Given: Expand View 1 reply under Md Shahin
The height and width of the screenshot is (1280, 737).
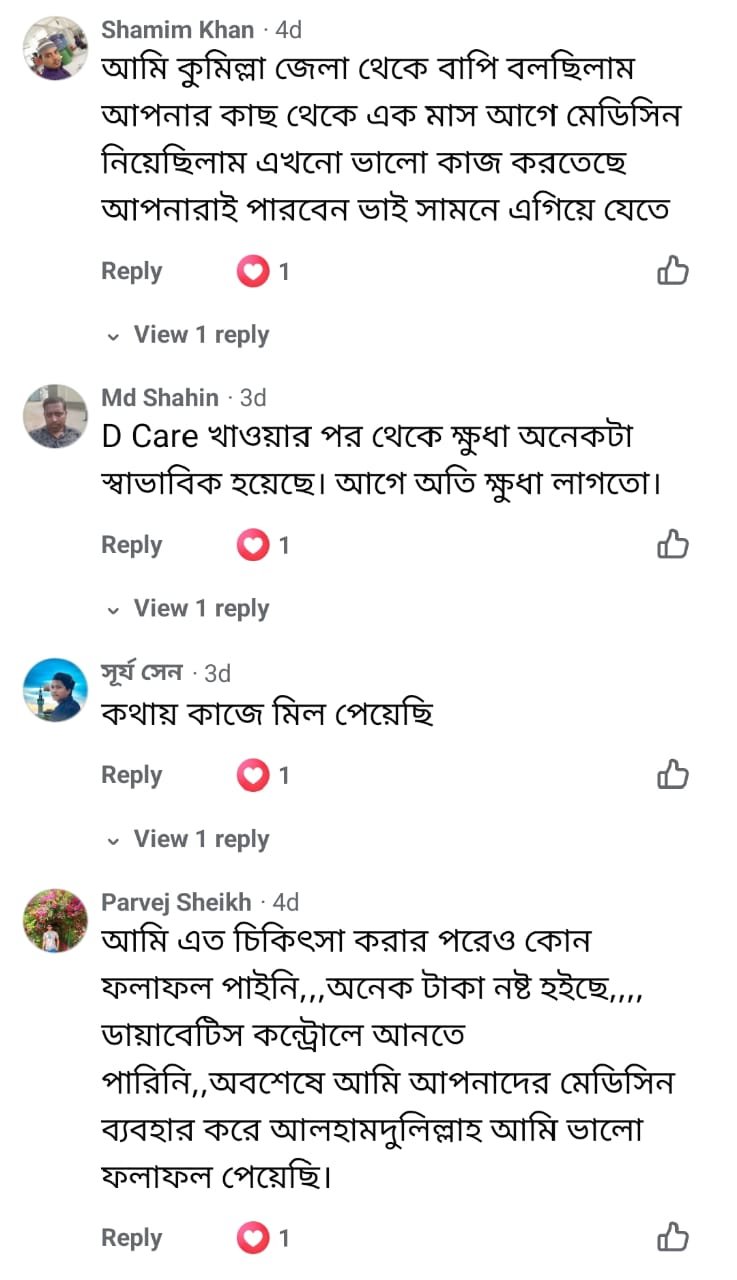Looking at the screenshot, I should click(x=200, y=608).
